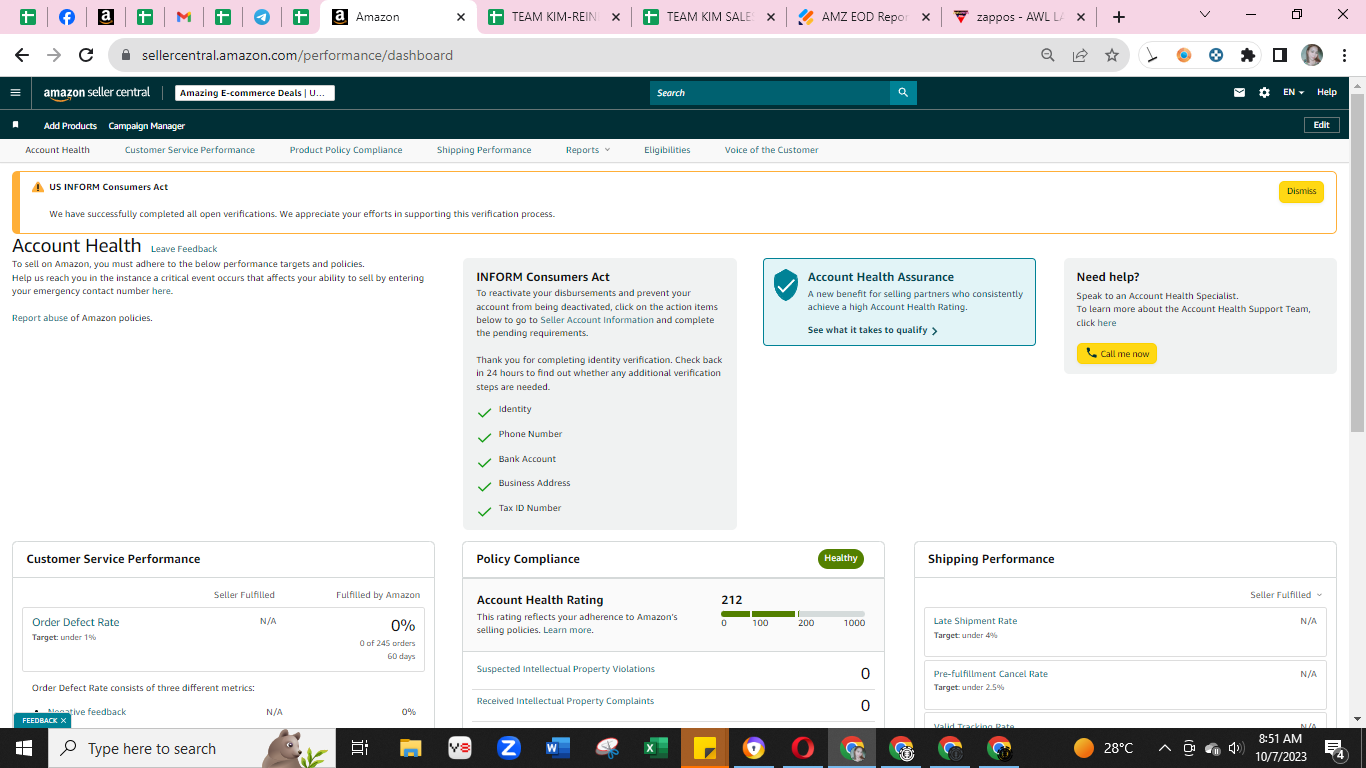
Task: Expand See what it takes to qualify
Action: (x=872, y=330)
